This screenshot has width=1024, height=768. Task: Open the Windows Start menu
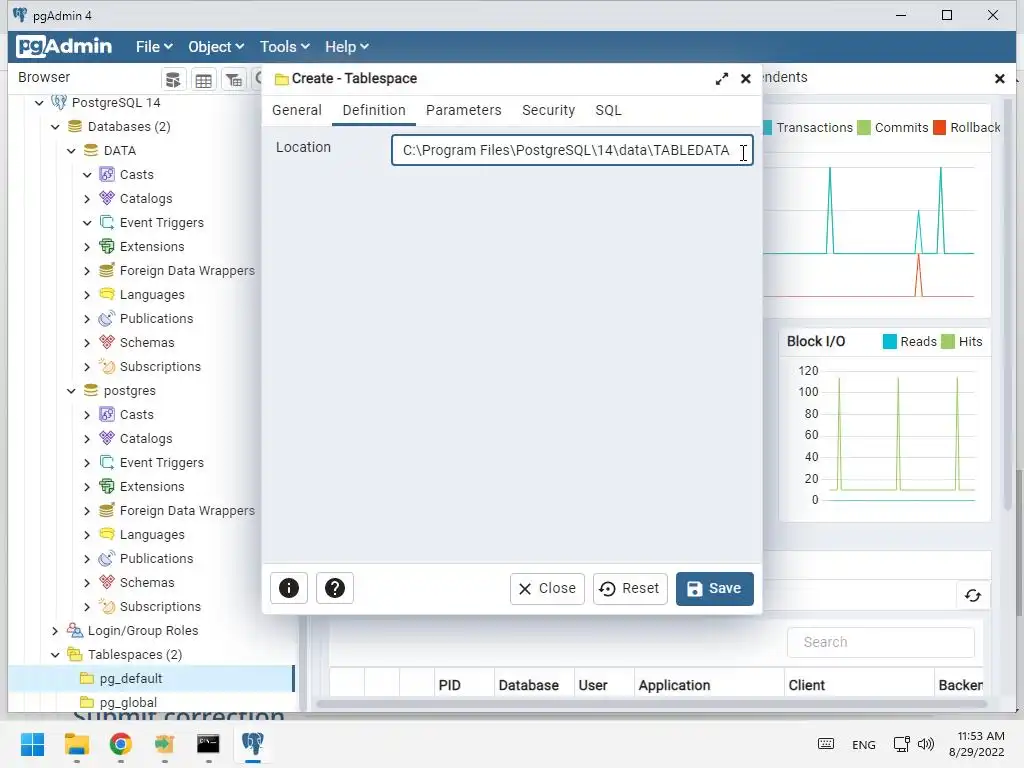click(32, 744)
